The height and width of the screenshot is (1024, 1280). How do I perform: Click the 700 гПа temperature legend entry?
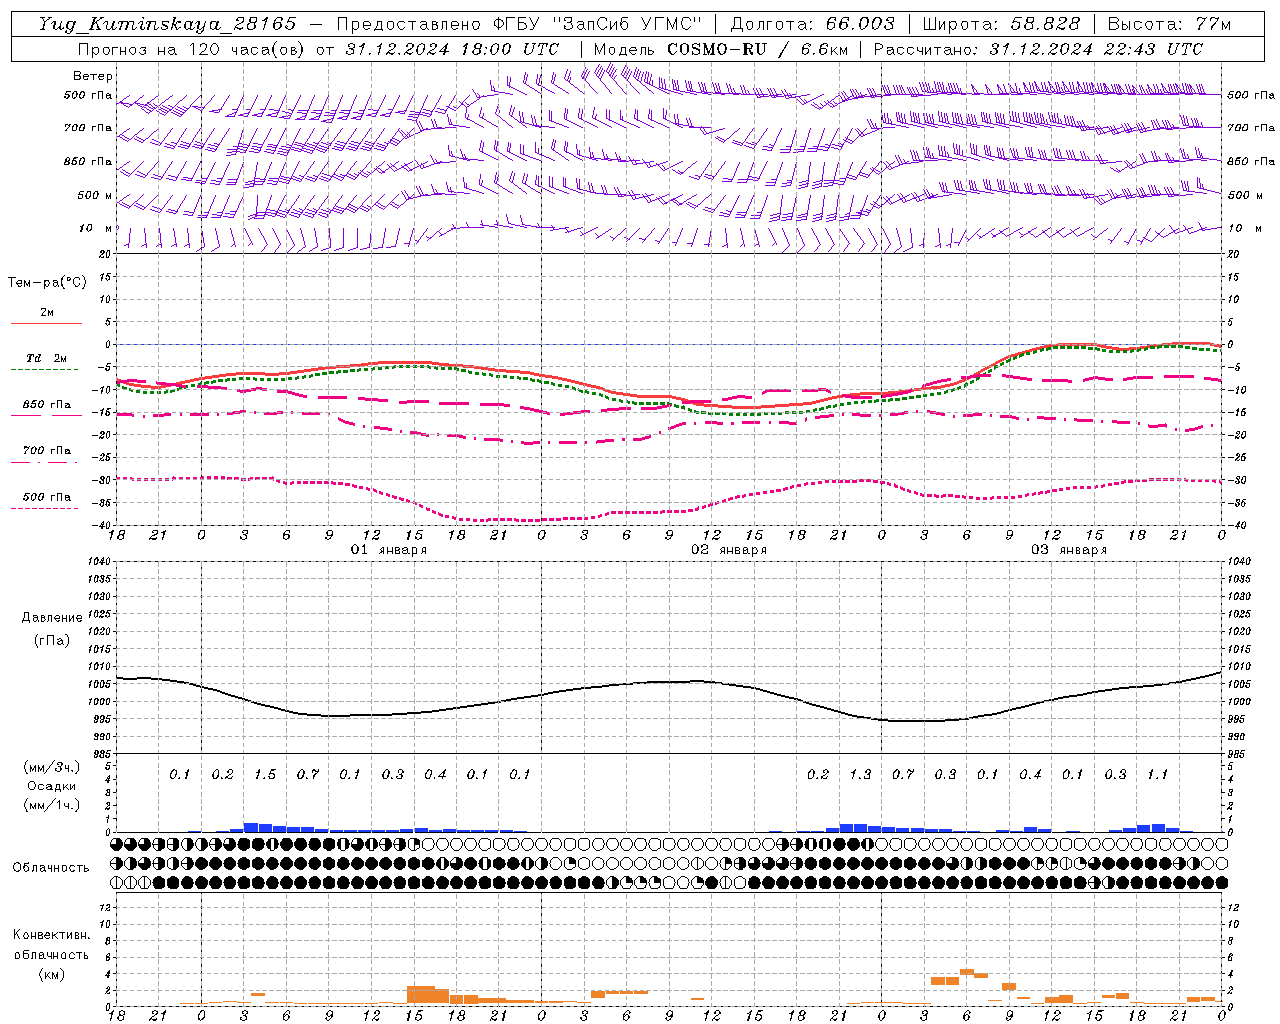pyautogui.click(x=47, y=450)
